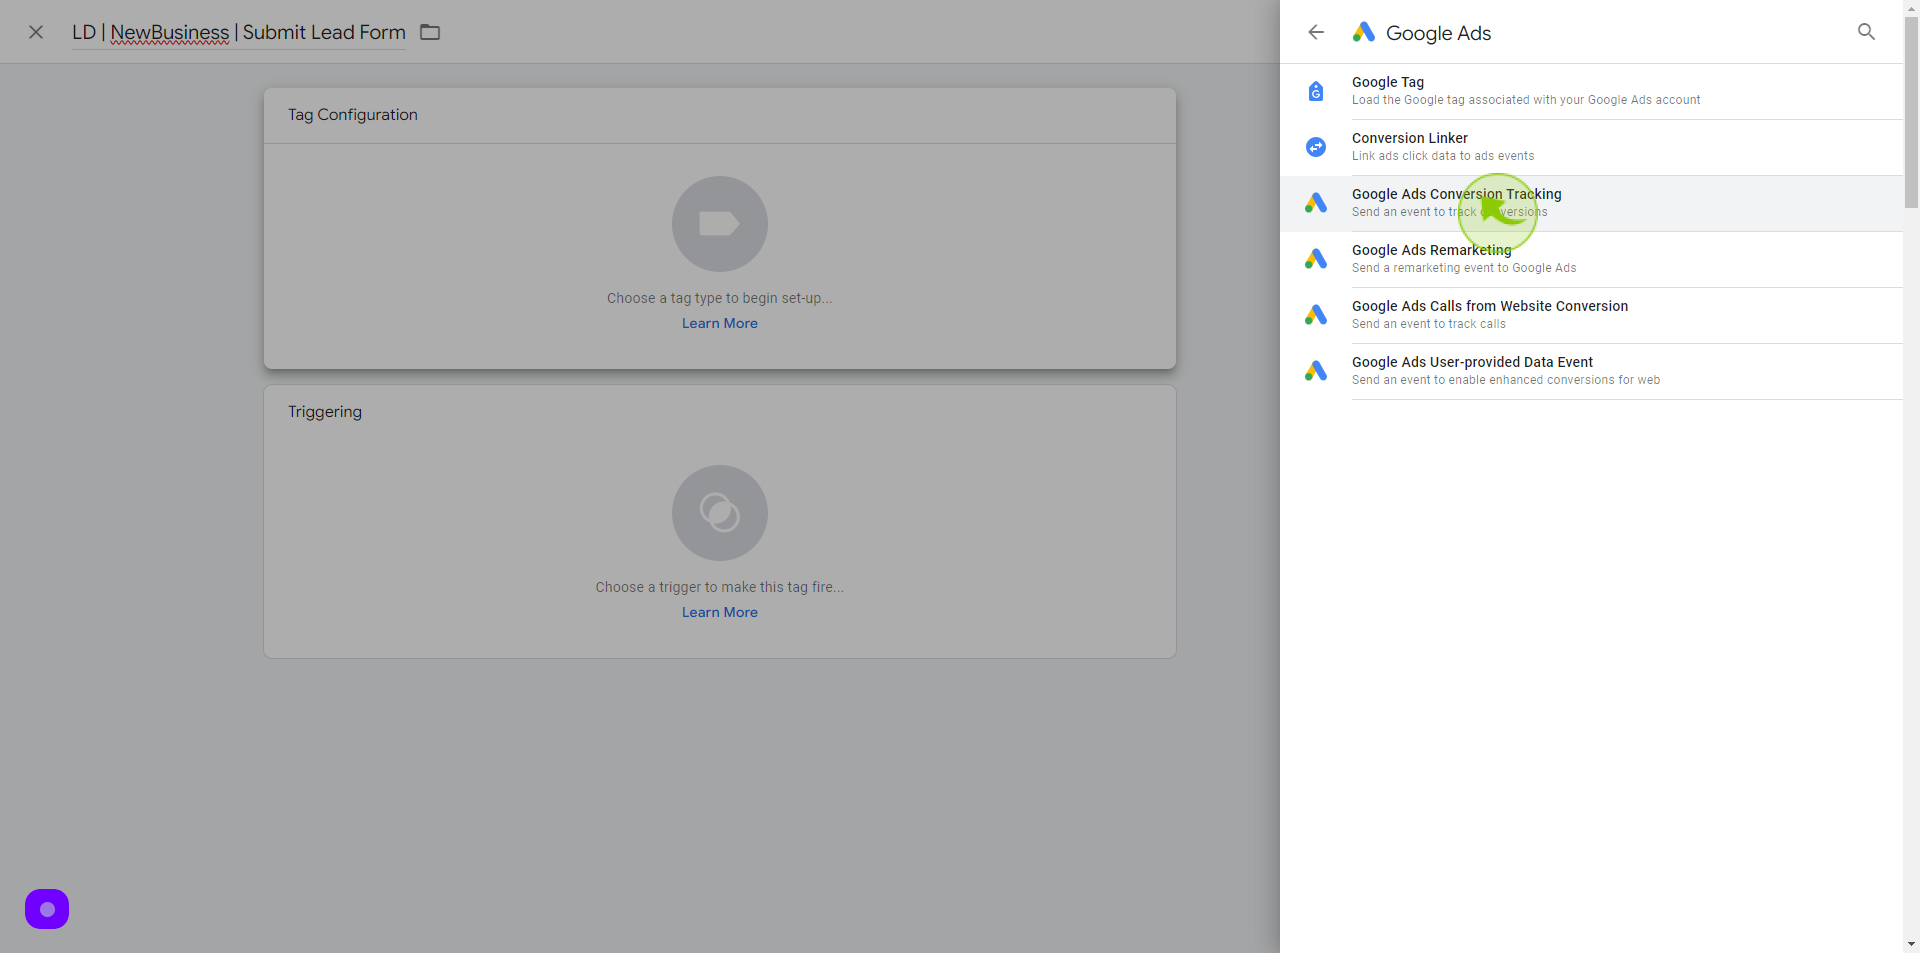Click 'Link ads click data to ads events' text
This screenshot has height=953, width=1920.
point(1443,156)
